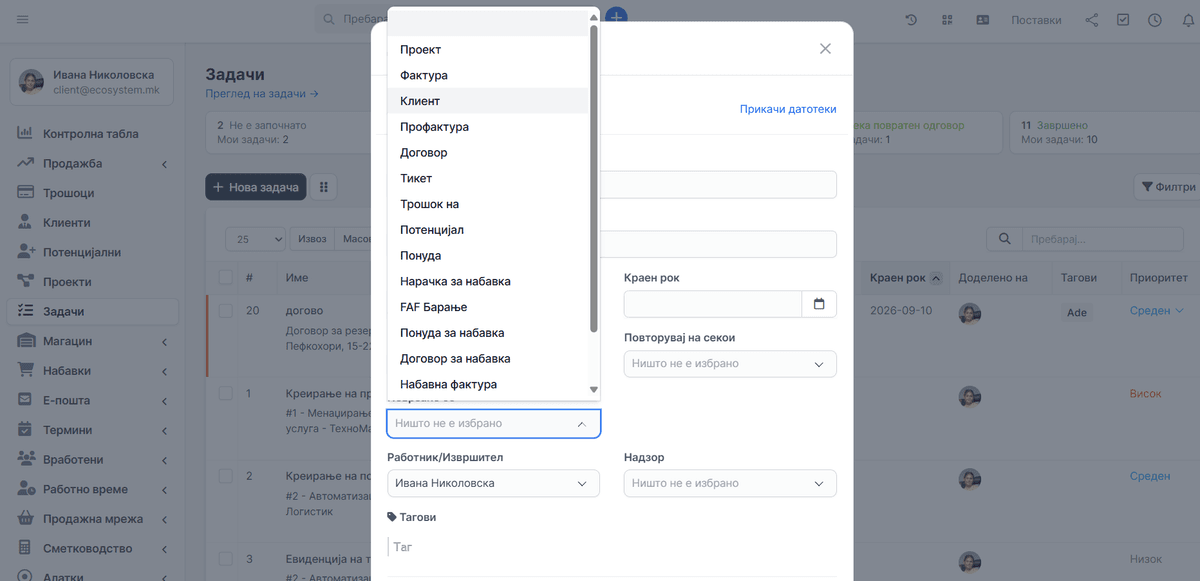Open the Поставки item in top bar

[x=1036, y=20]
